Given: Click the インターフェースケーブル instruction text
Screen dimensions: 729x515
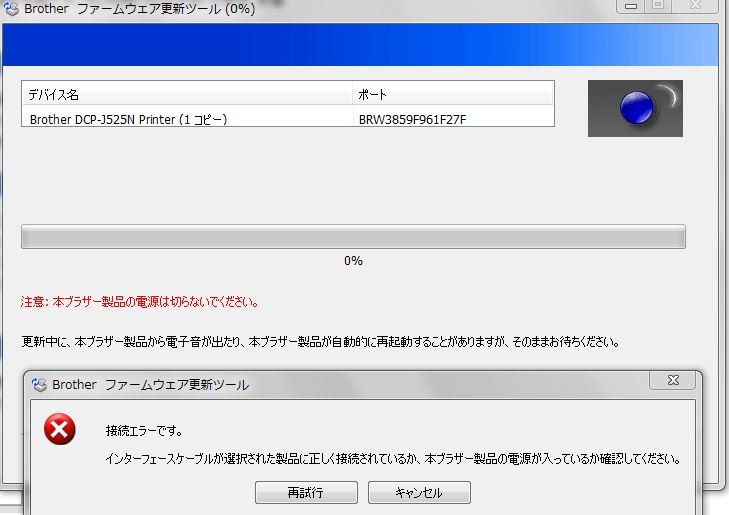Looking at the screenshot, I should pos(393,459).
